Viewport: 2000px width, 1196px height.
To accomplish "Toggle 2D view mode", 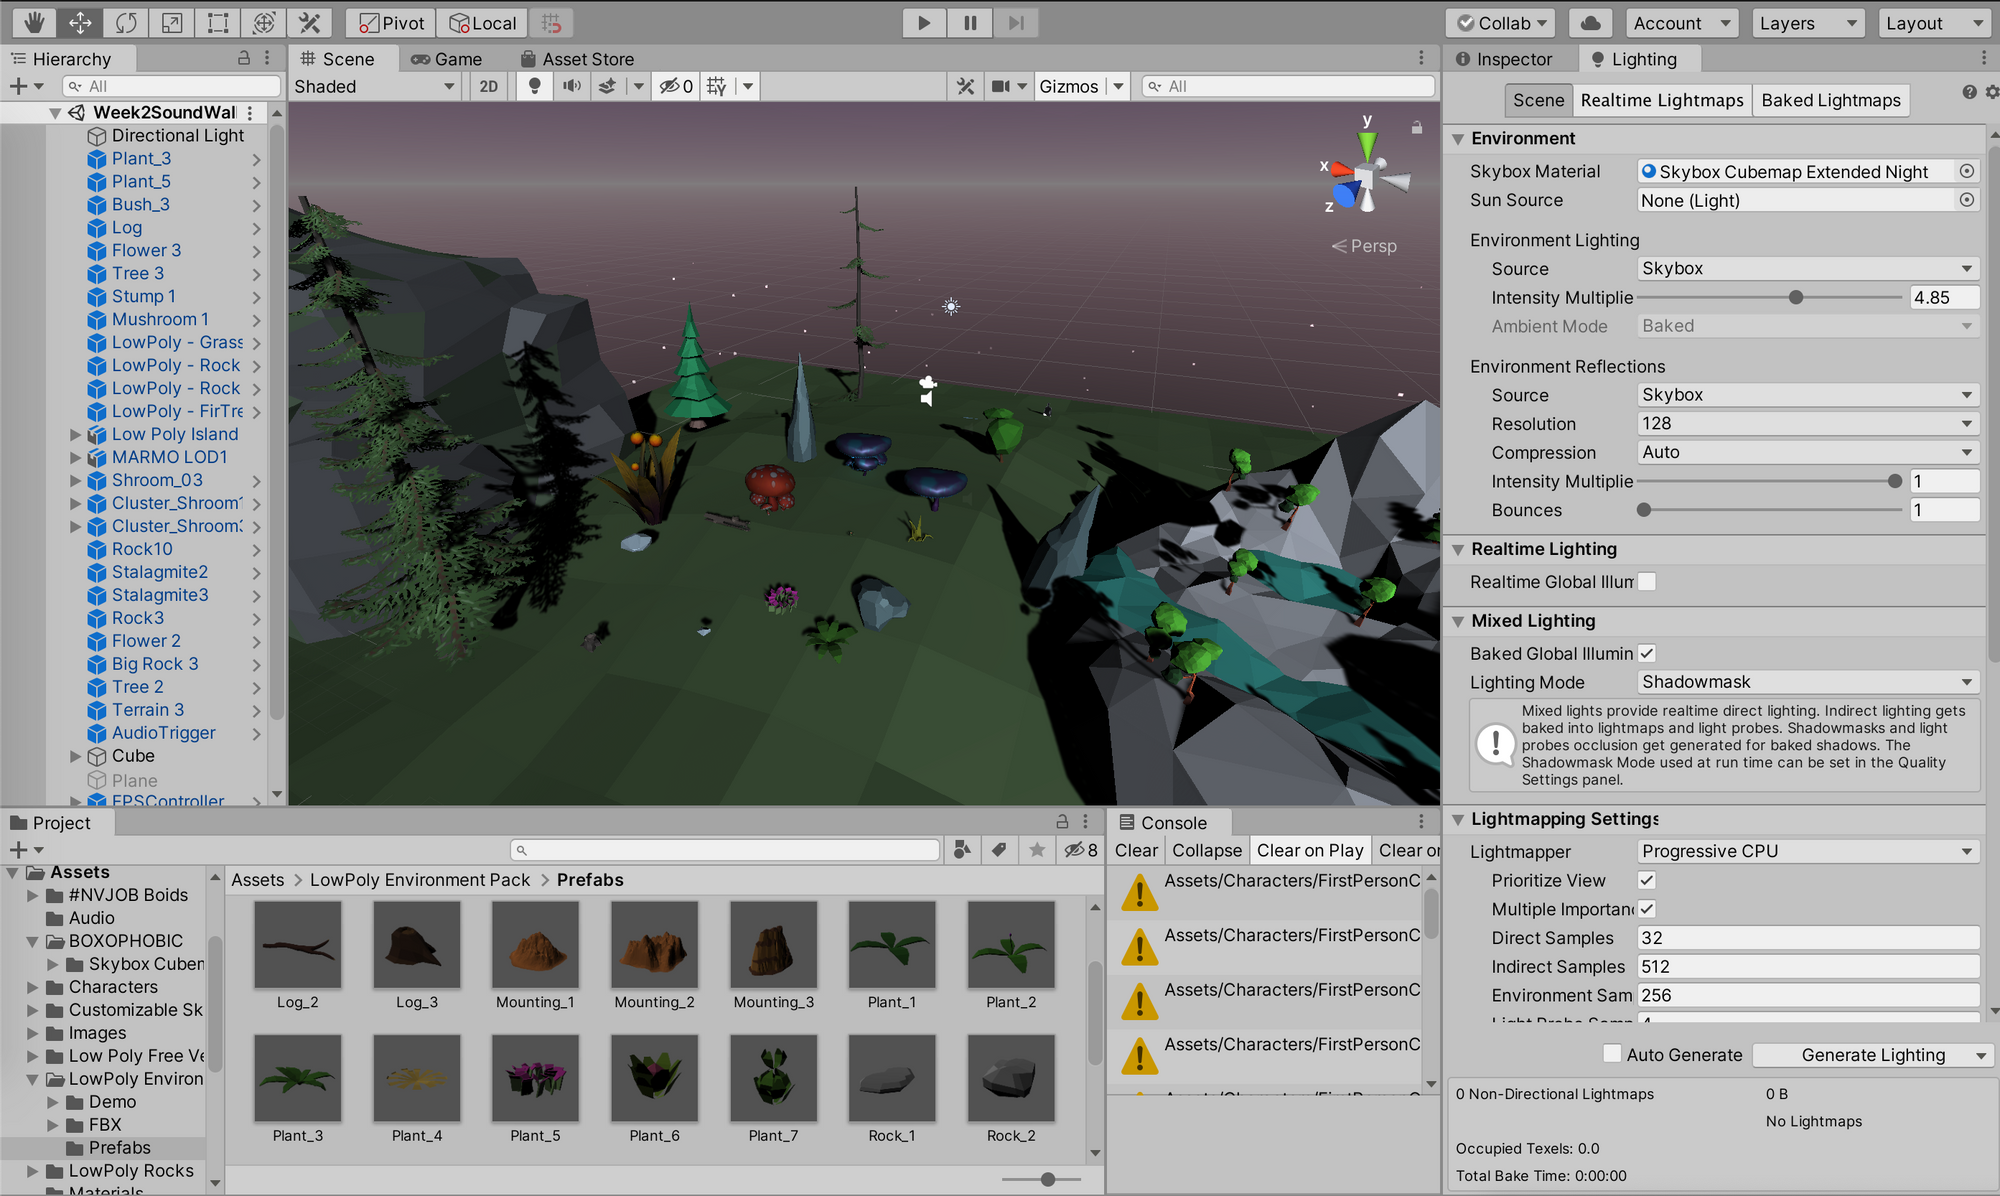I will tap(488, 86).
